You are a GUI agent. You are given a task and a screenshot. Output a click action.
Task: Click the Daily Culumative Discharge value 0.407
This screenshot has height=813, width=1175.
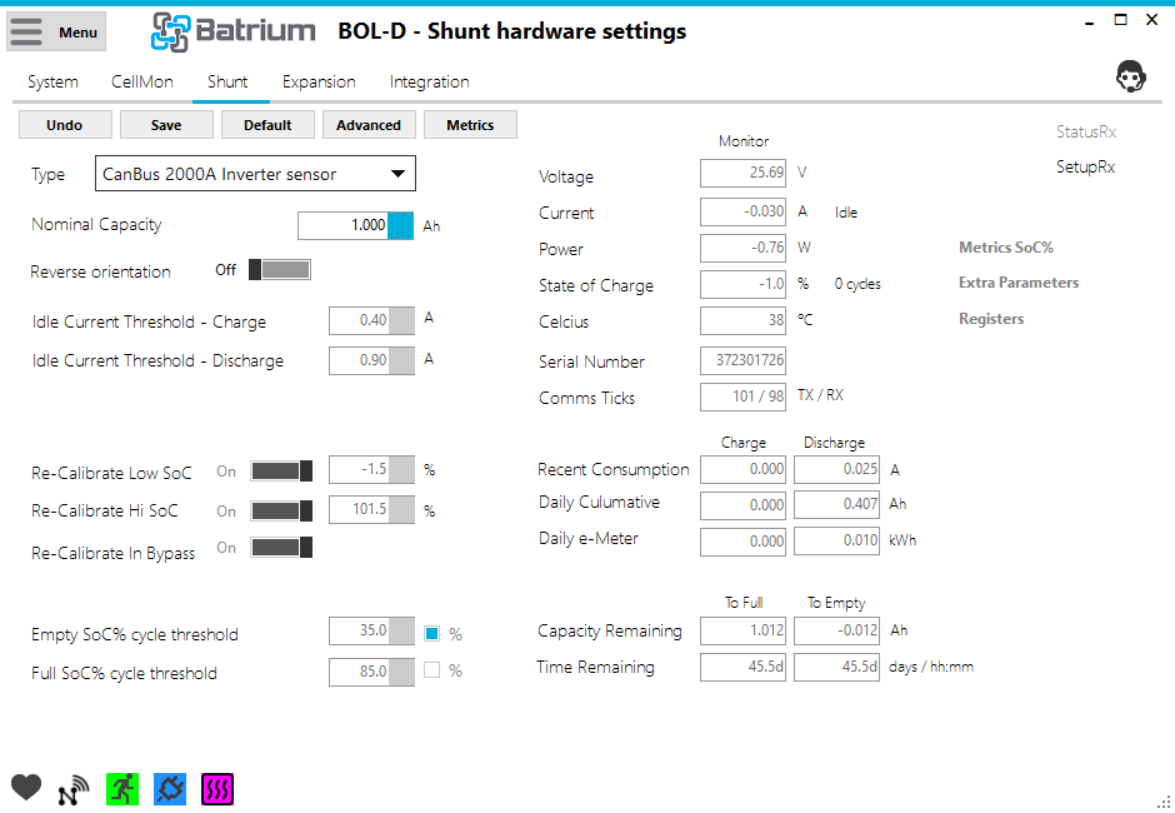836,504
